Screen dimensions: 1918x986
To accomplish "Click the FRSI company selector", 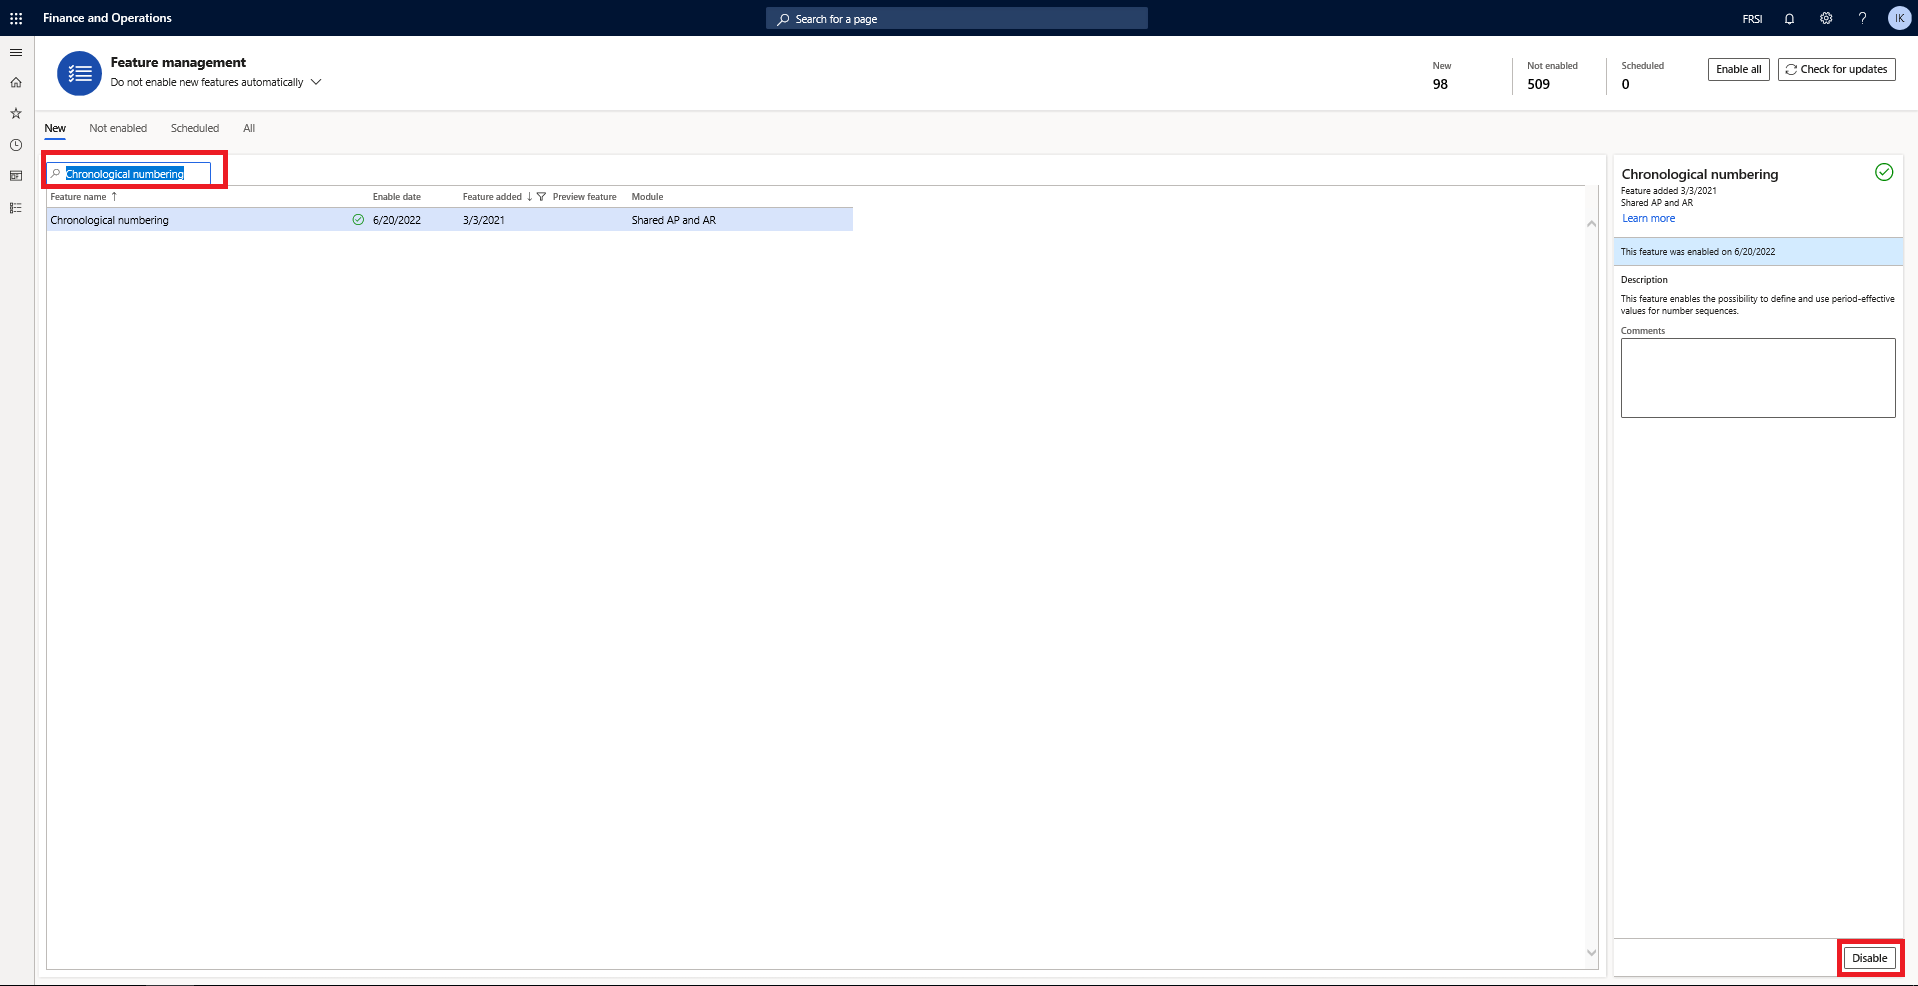I will click(1752, 19).
